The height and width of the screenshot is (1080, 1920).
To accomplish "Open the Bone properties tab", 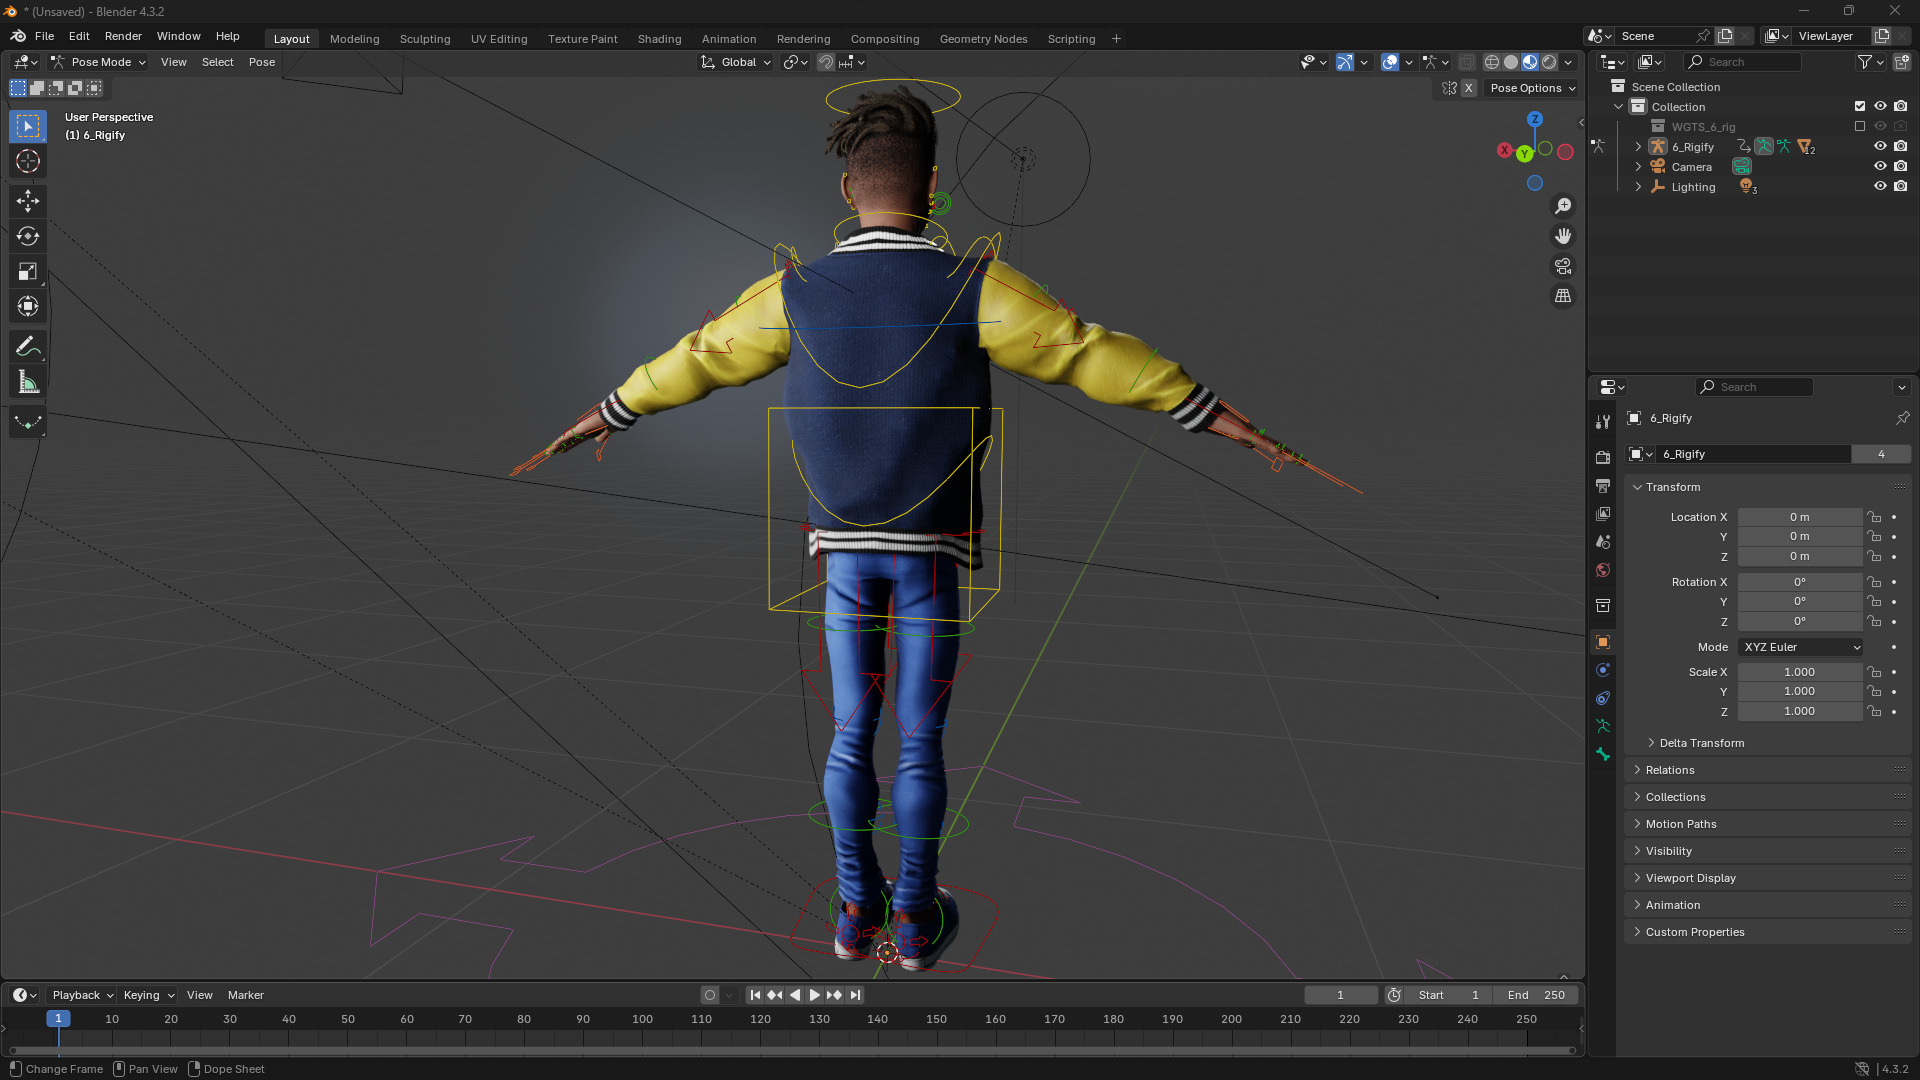I will tap(1603, 754).
